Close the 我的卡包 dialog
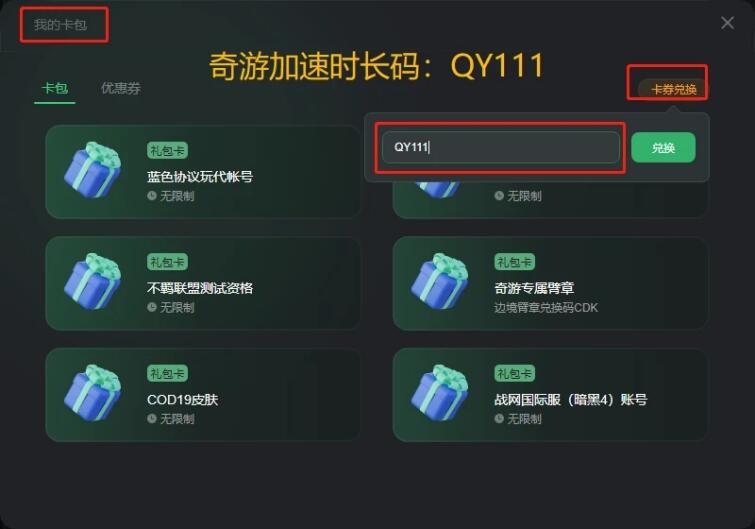This screenshot has height=529, width=755. pos(727,23)
